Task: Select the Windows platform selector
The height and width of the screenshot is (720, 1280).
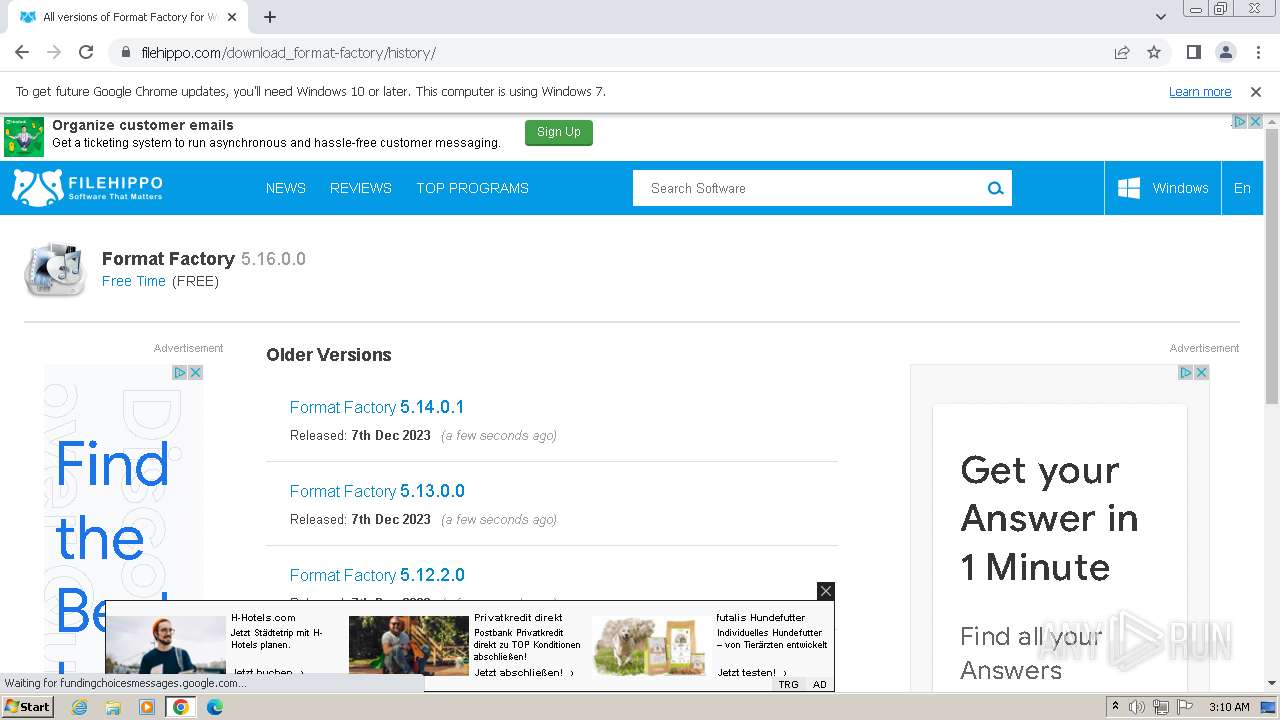Action: coord(1163,188)
